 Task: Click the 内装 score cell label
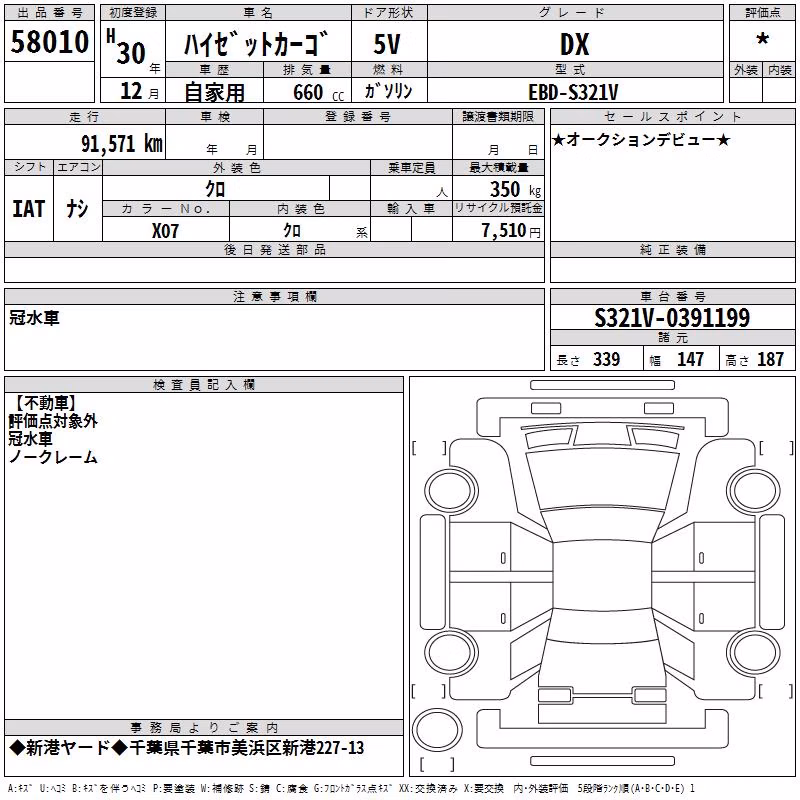780,70
